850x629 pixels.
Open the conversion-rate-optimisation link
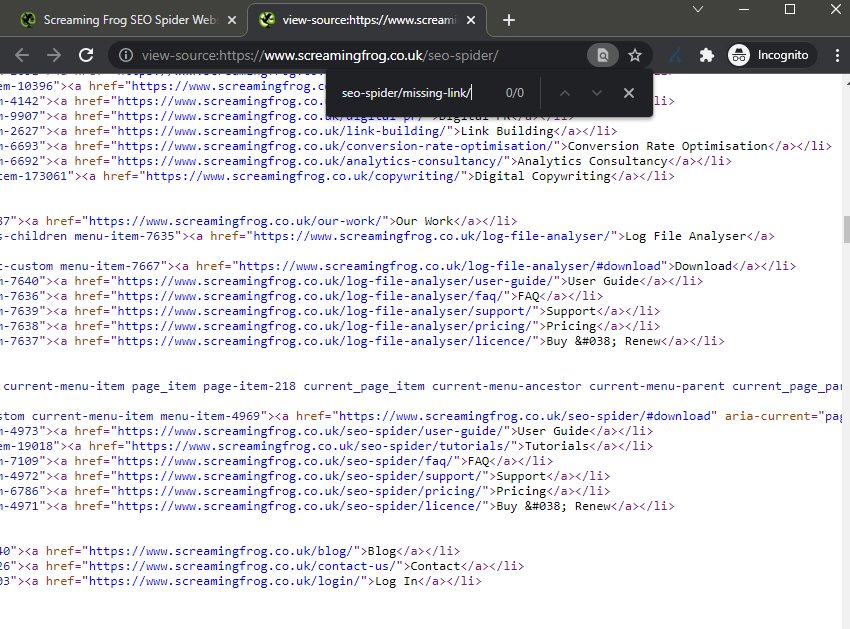tap(336, 146)
